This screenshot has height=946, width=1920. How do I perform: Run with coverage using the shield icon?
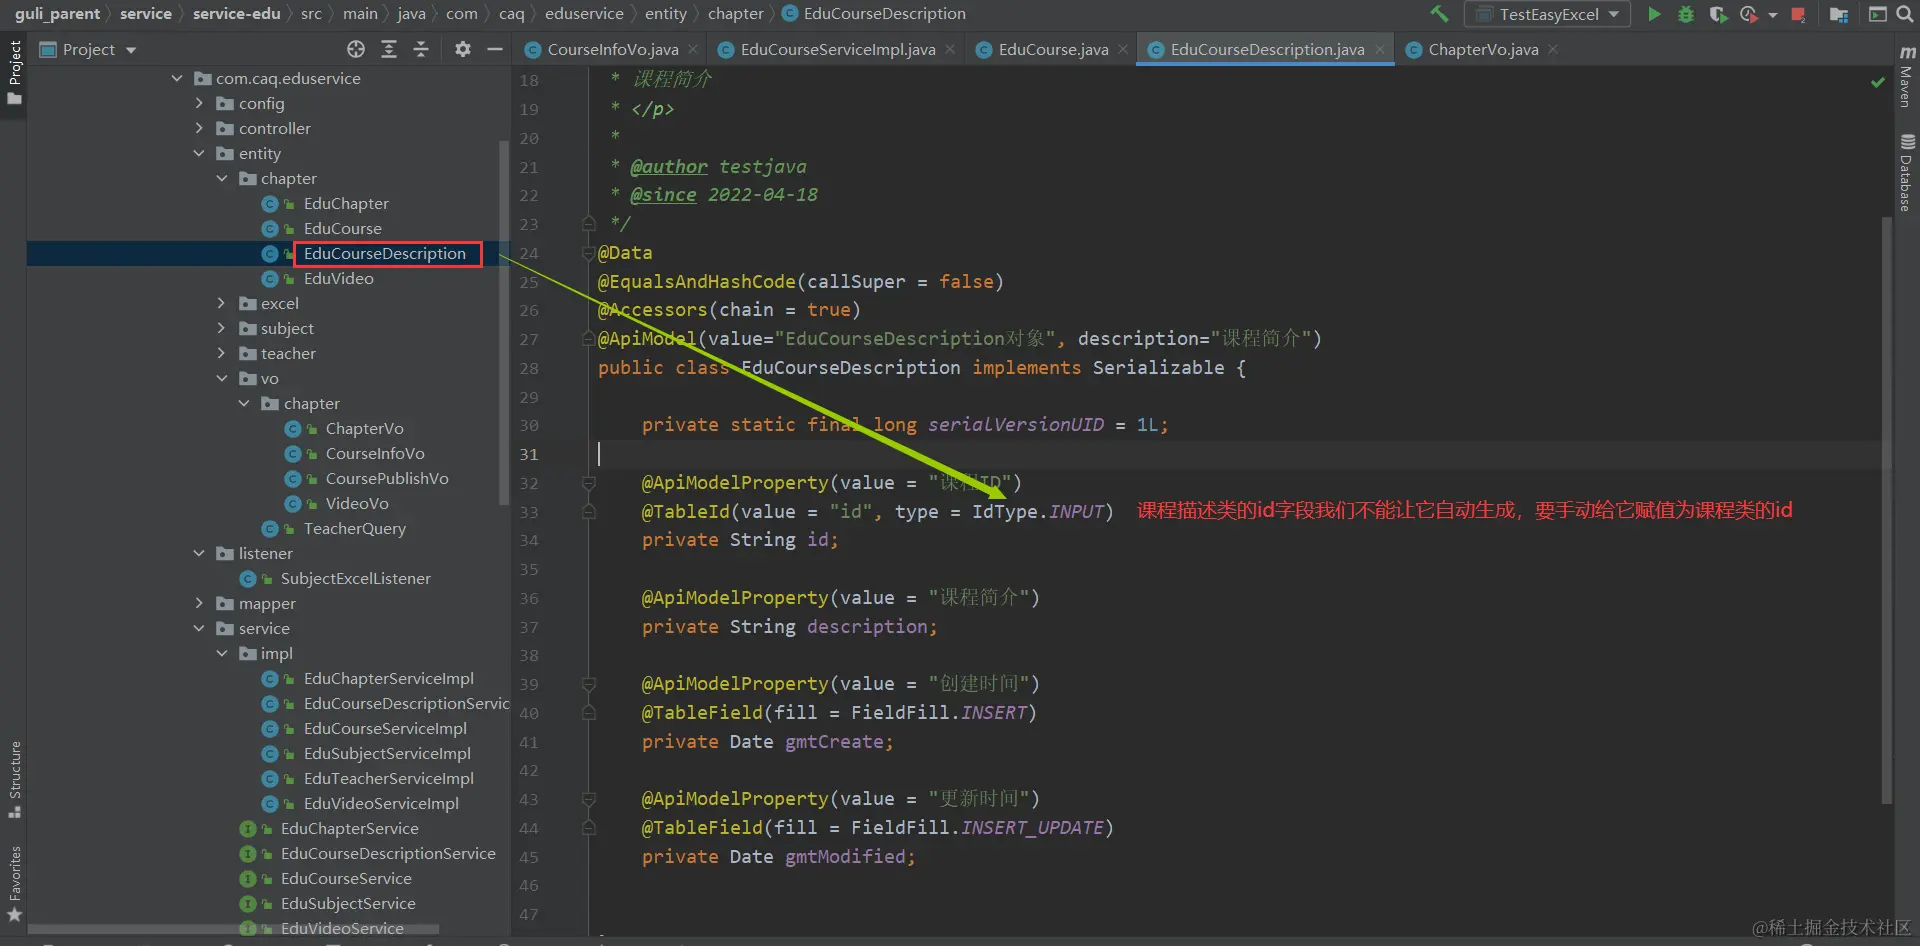coord(1718,14)
